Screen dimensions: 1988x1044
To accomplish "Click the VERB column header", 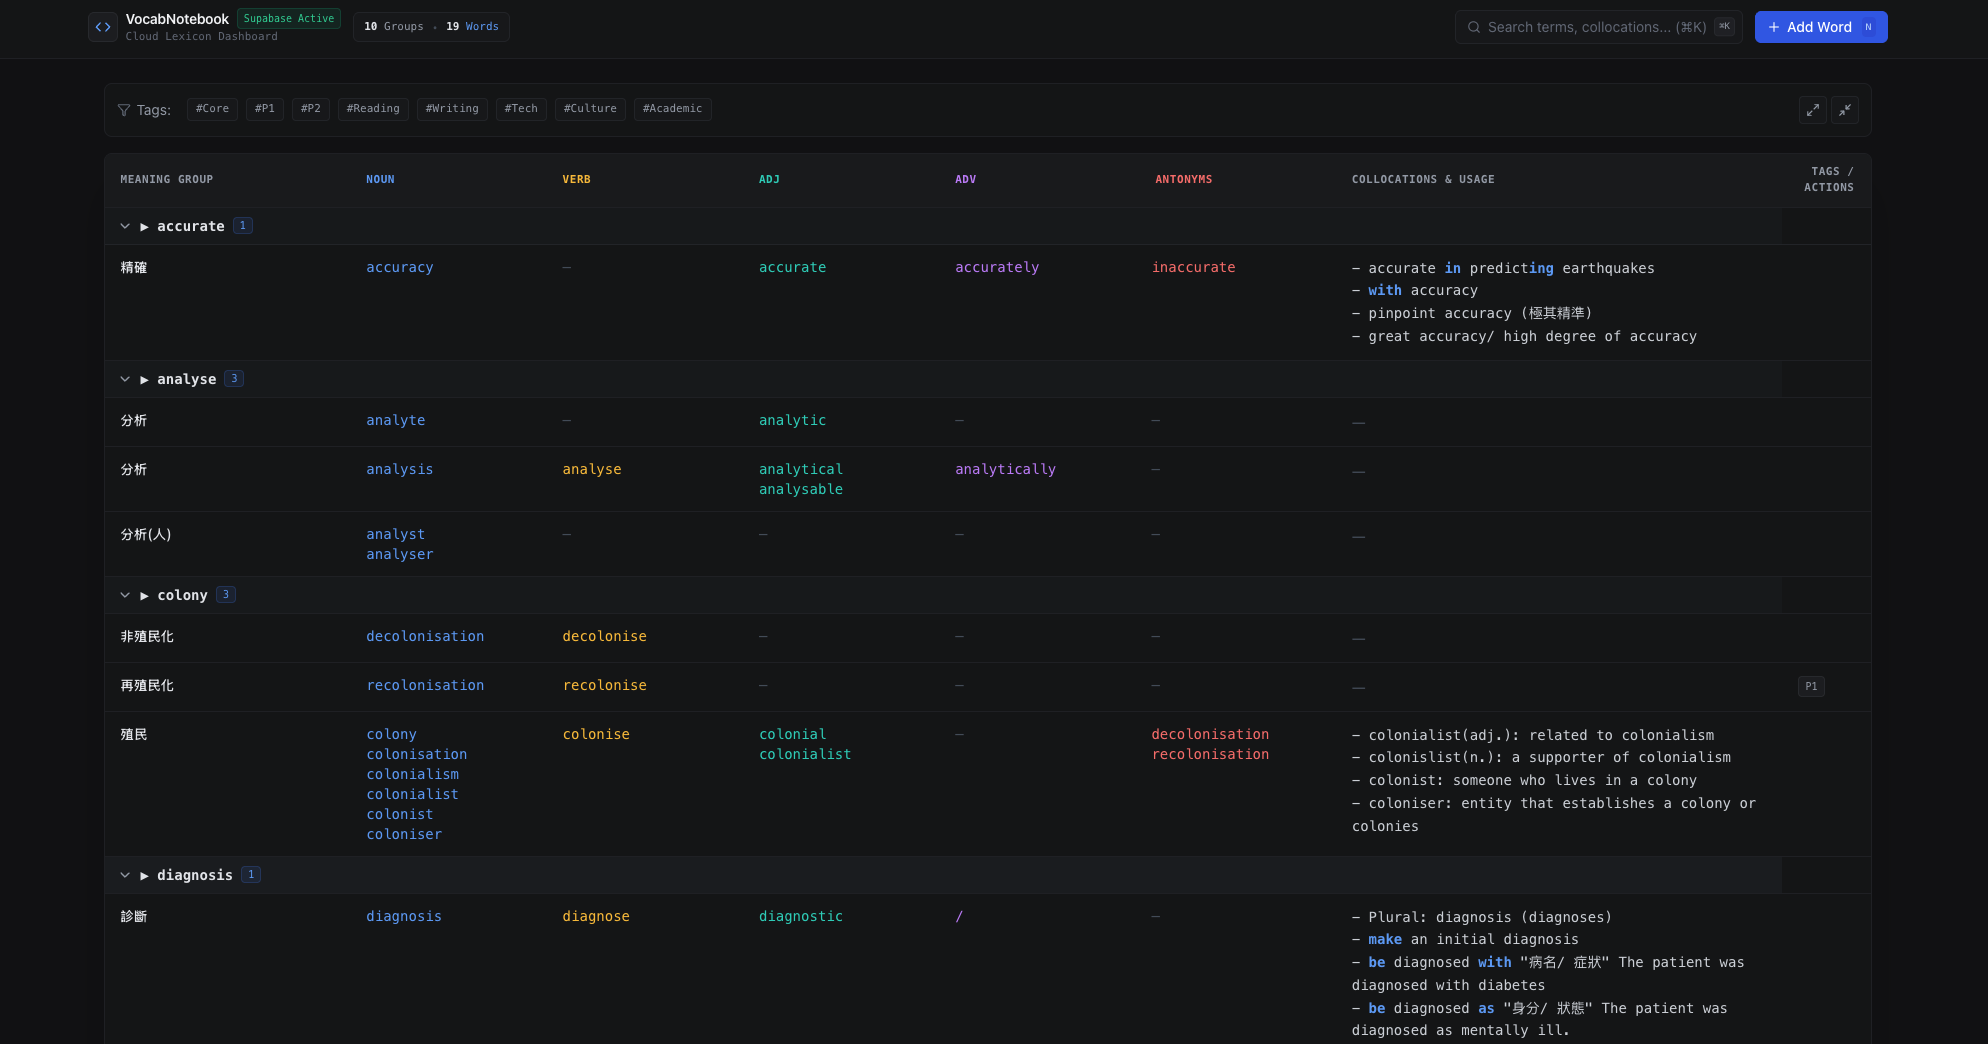I will (x=576, y=180).
